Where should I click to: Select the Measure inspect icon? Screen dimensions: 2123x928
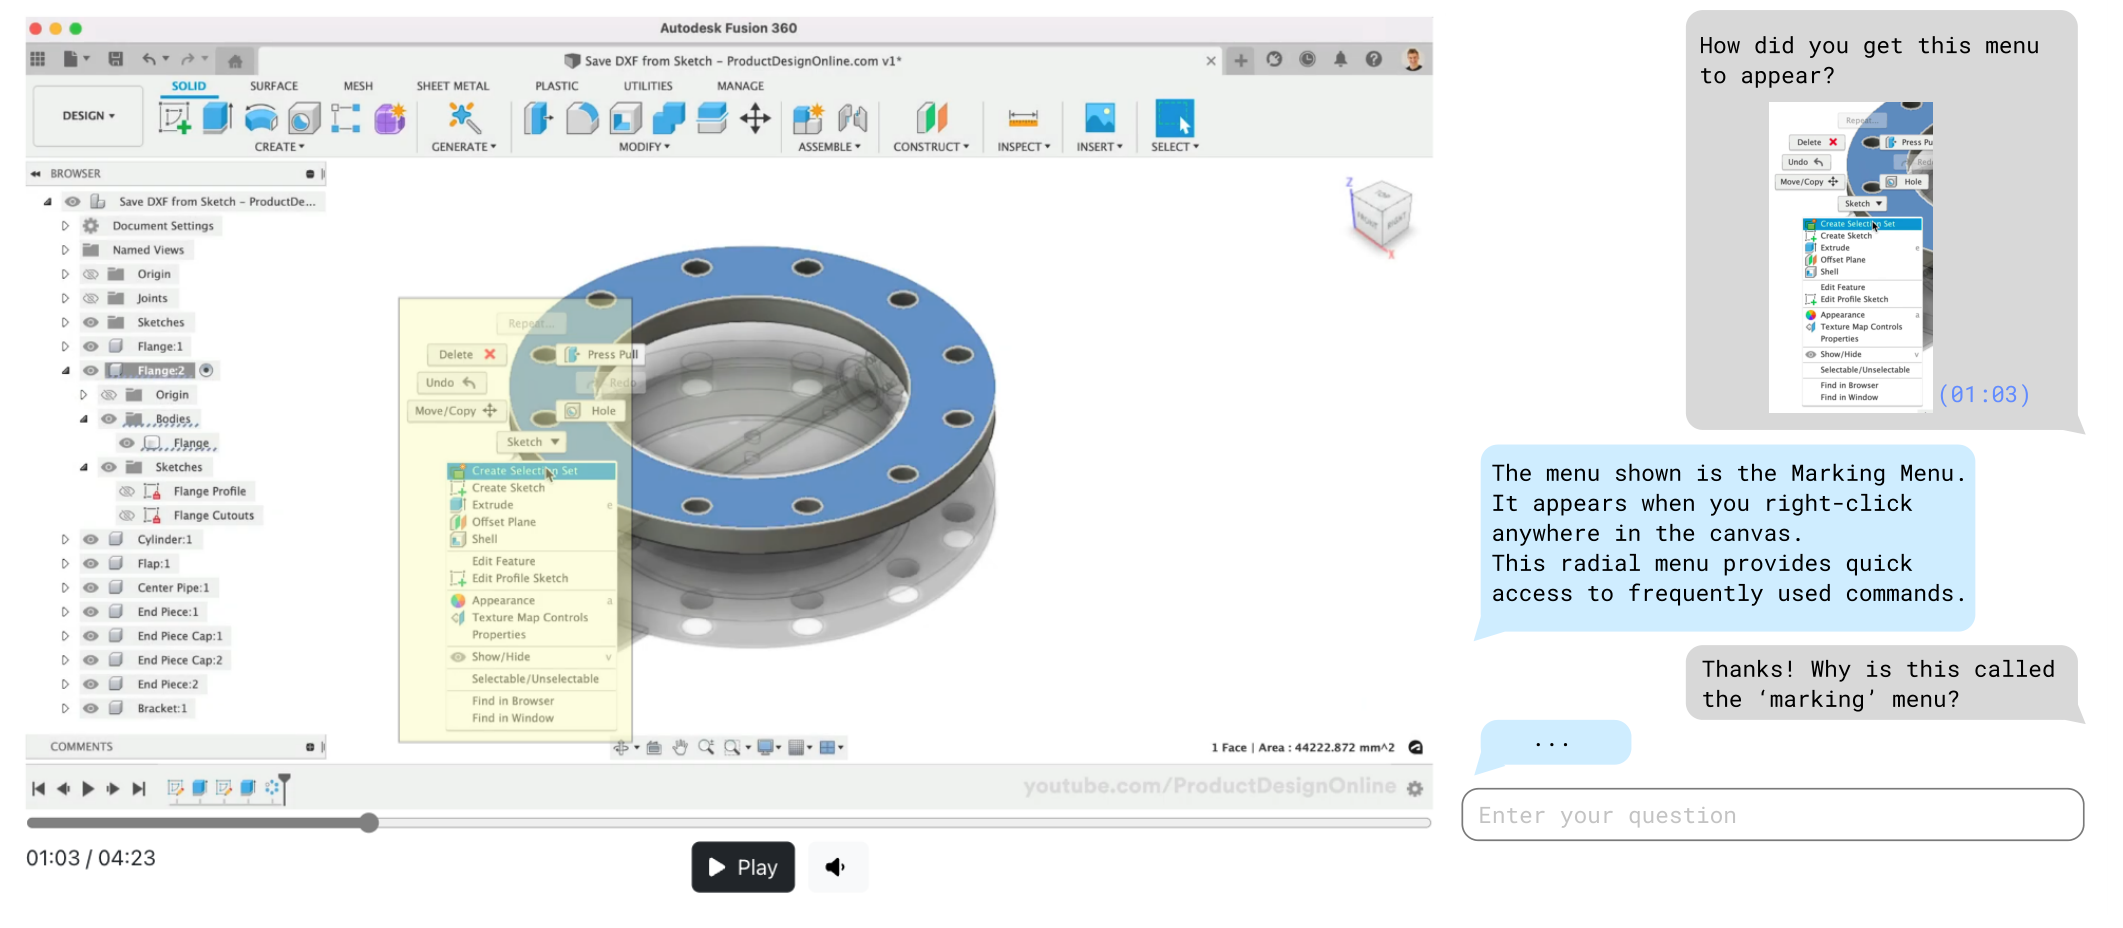point(1023,118)
